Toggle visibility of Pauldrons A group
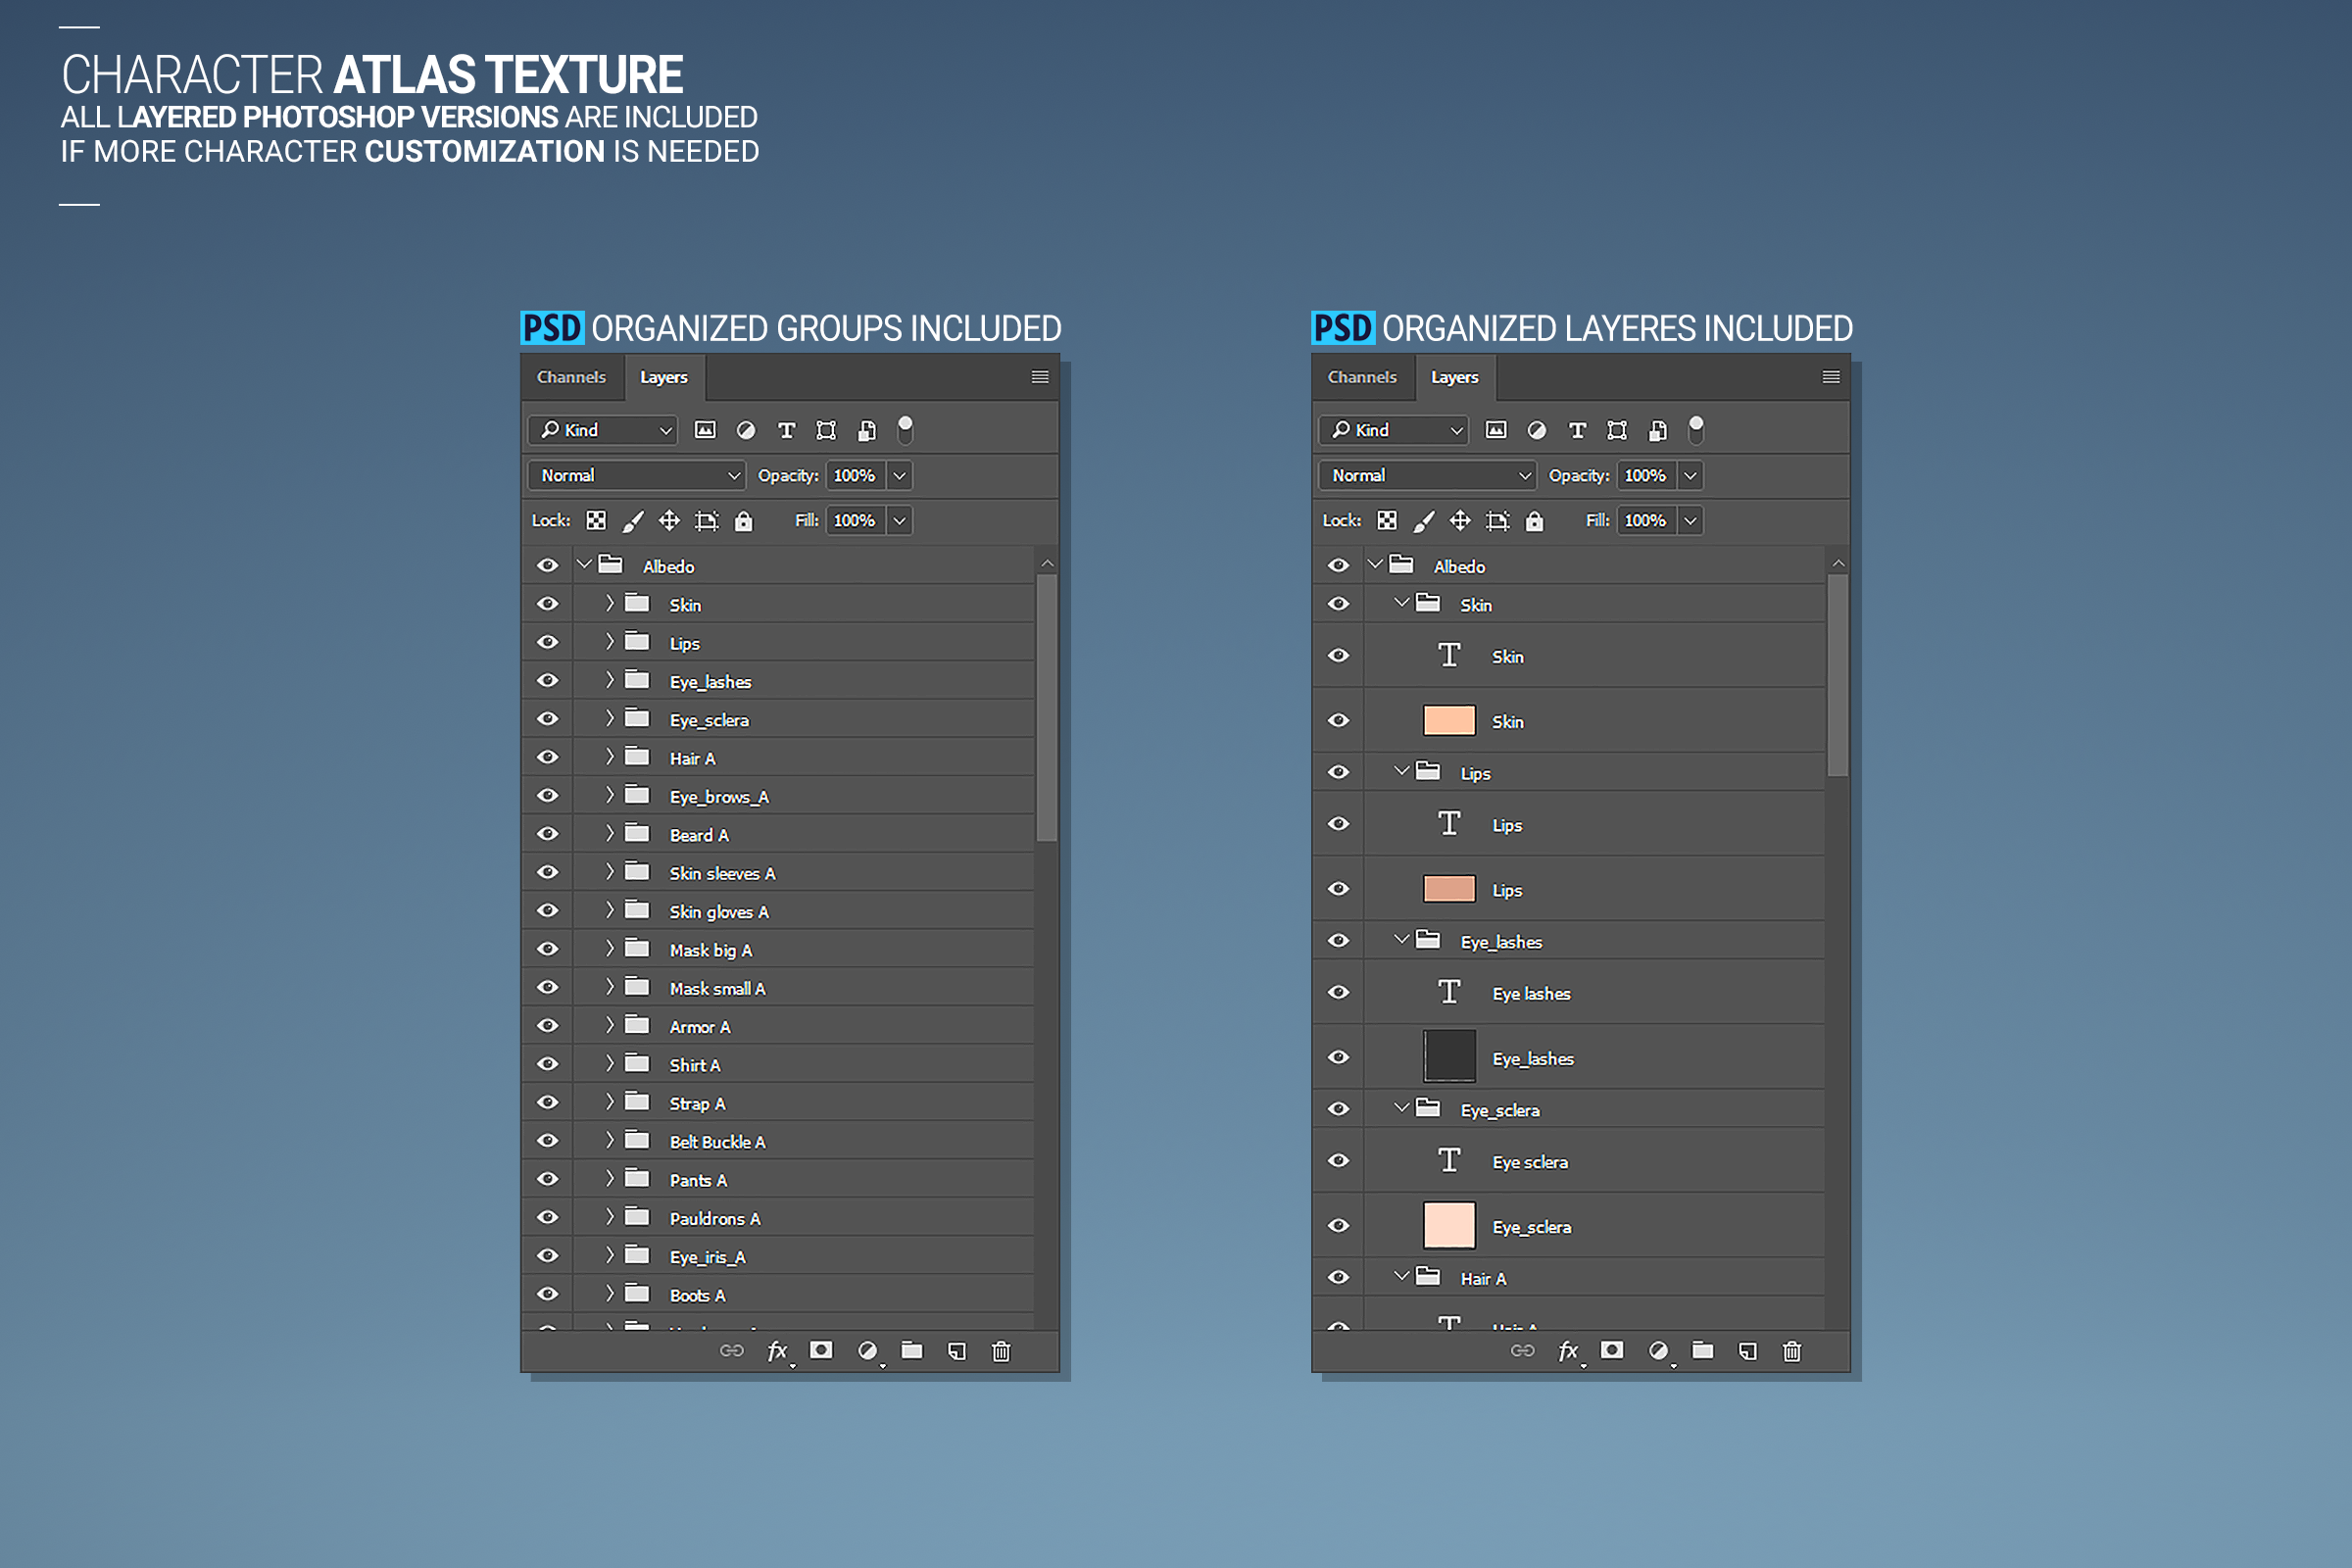The image size is (2352, 1568). 547,1218
